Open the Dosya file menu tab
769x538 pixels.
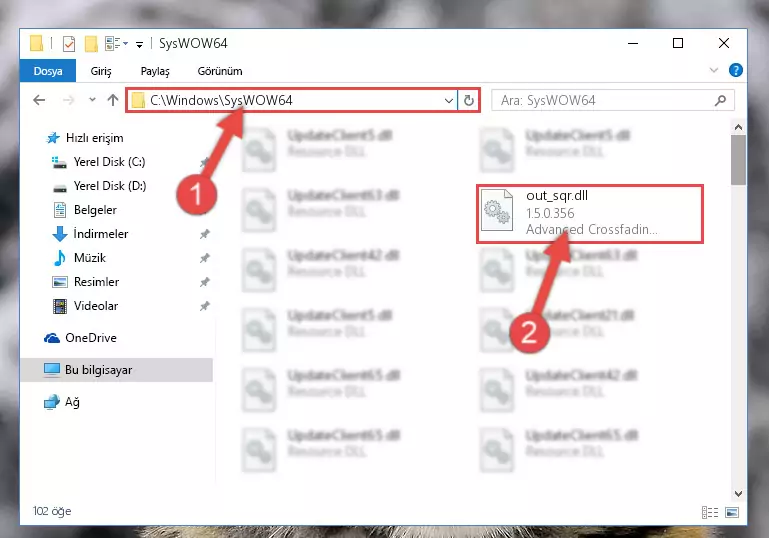pos(48,71)
